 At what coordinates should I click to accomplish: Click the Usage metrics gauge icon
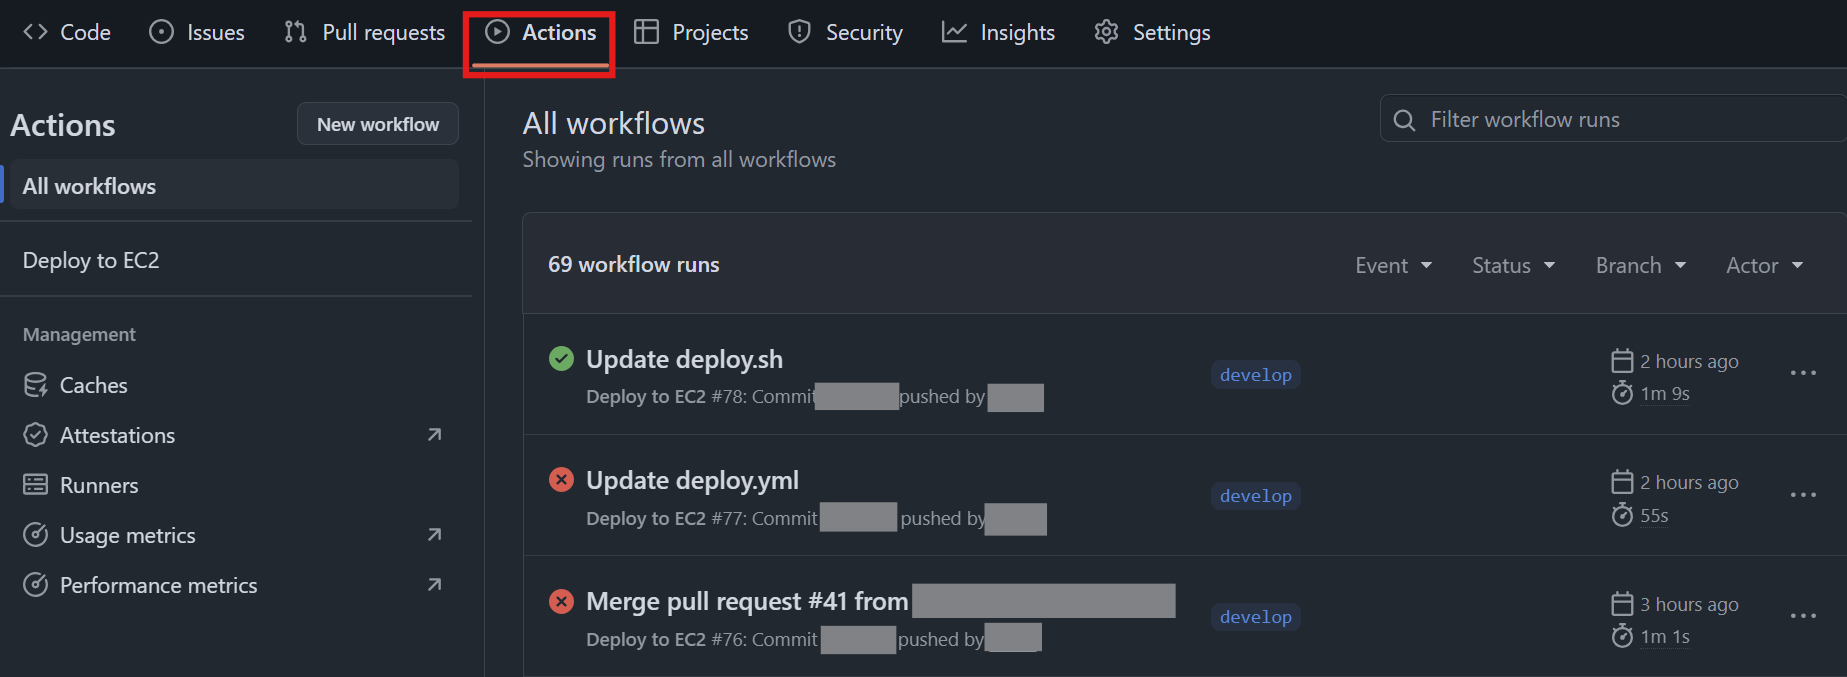35,535
